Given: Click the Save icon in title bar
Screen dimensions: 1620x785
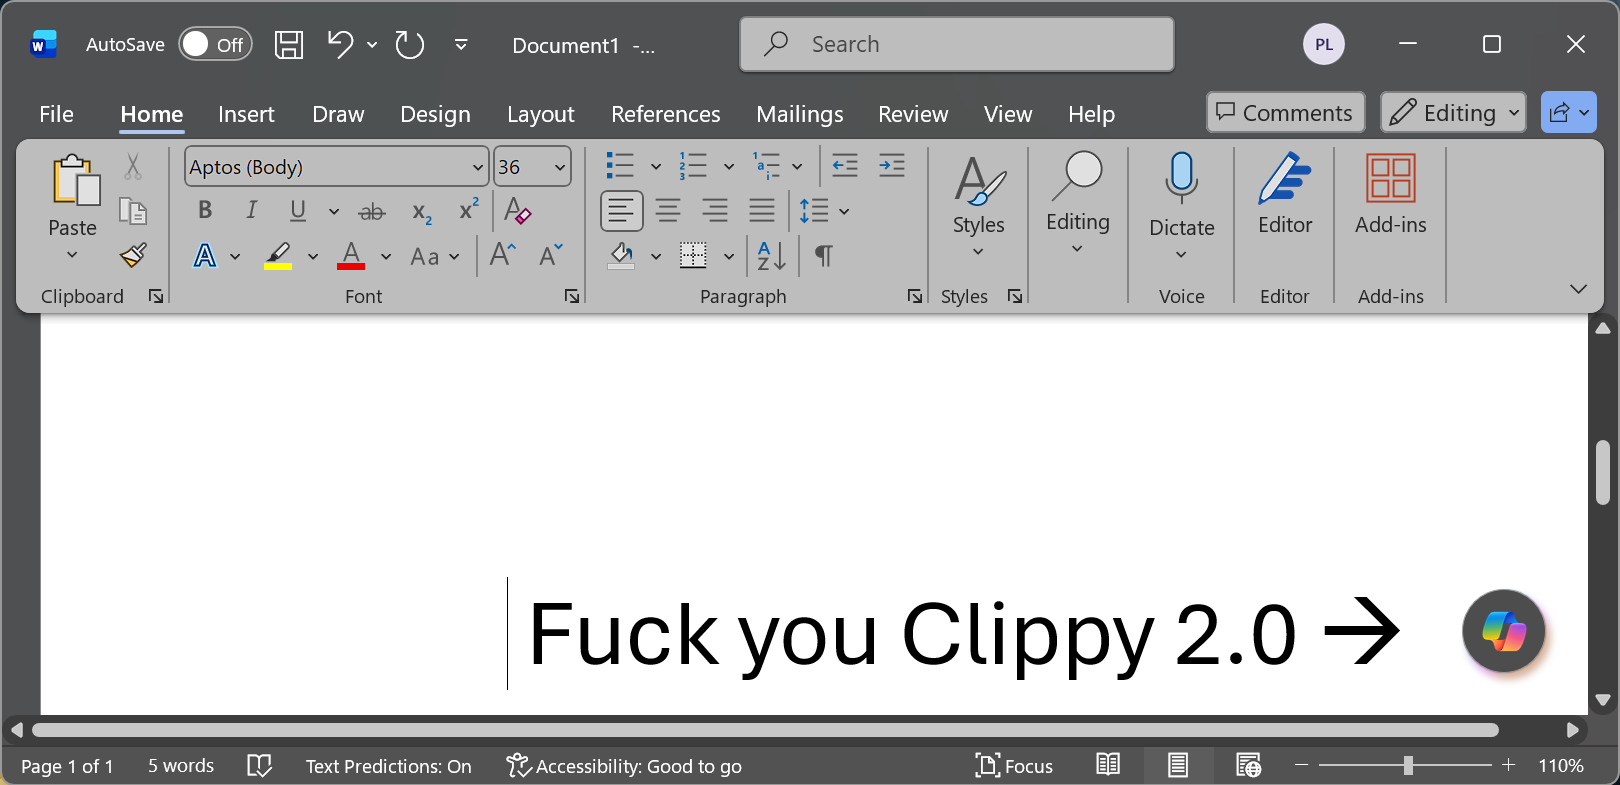Looking at the screenshot, I should point(289,45).
